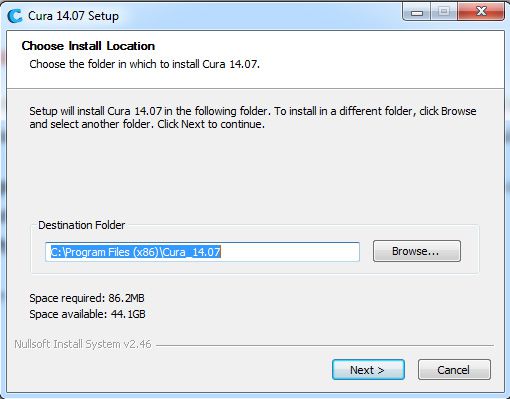Minimize the Cura Setup window
The height and width of the screenshot is (399, 510).
(417, 12)
